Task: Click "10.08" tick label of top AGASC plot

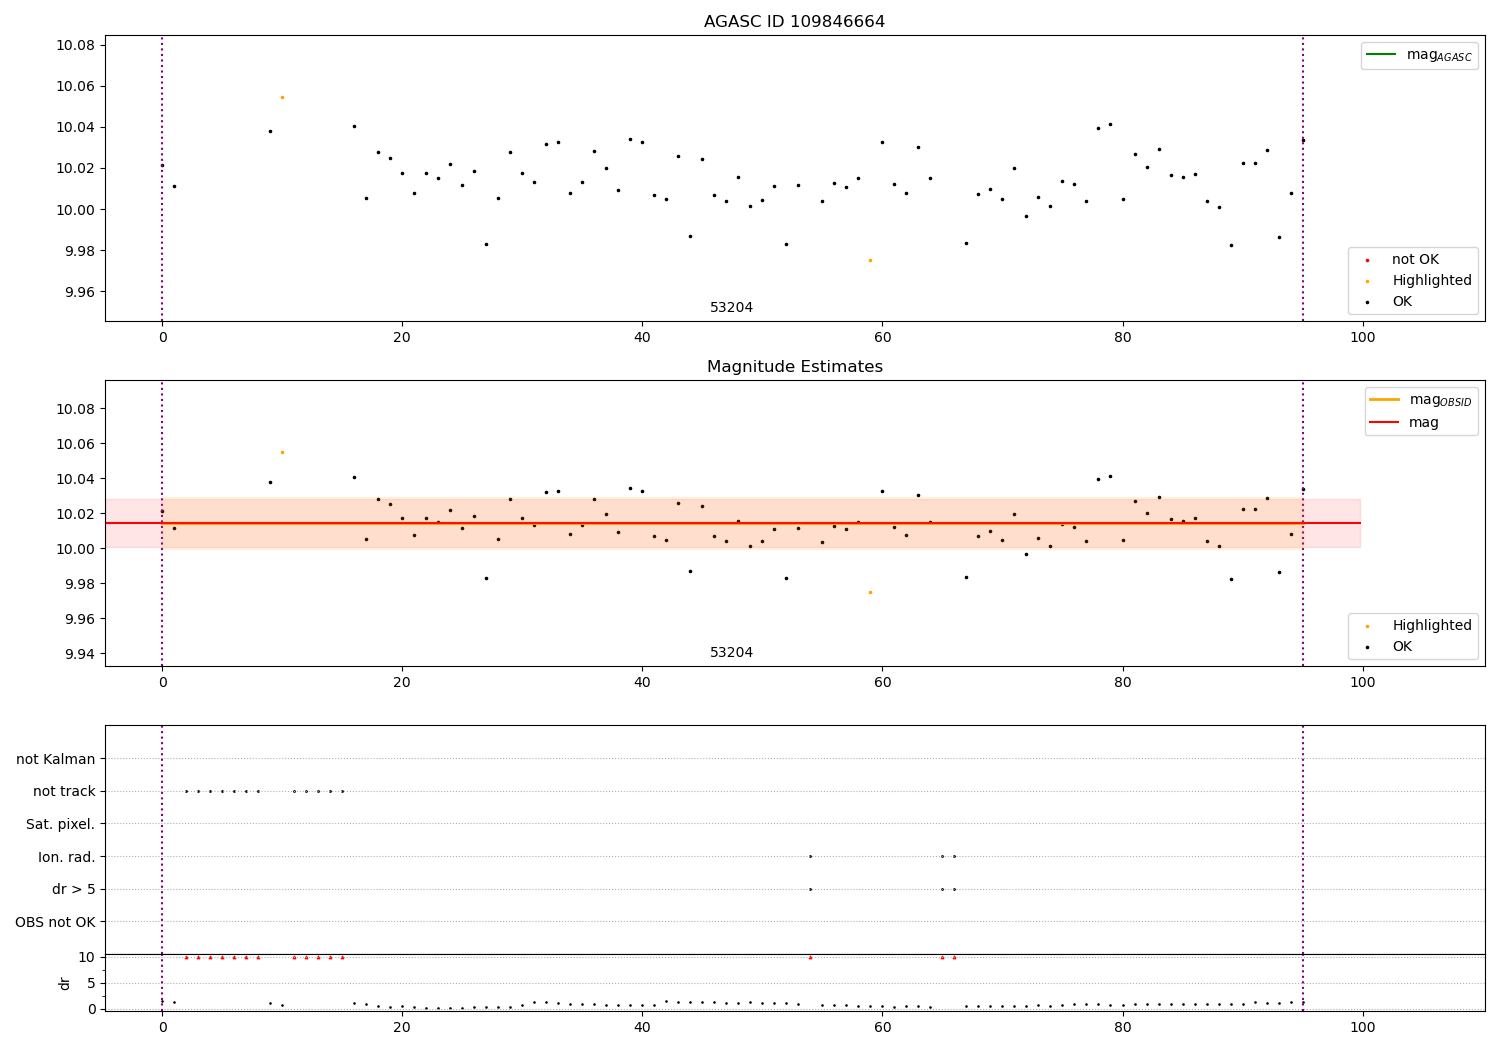Action: coord(74,45)
